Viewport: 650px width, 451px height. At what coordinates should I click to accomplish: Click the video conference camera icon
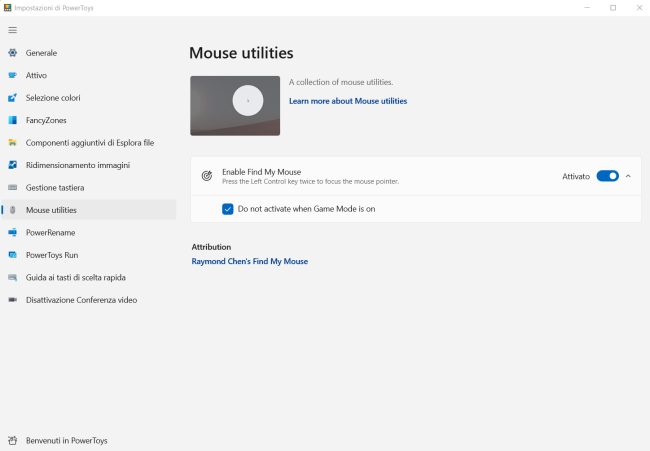pyautogui.click(x=12, y=300)
